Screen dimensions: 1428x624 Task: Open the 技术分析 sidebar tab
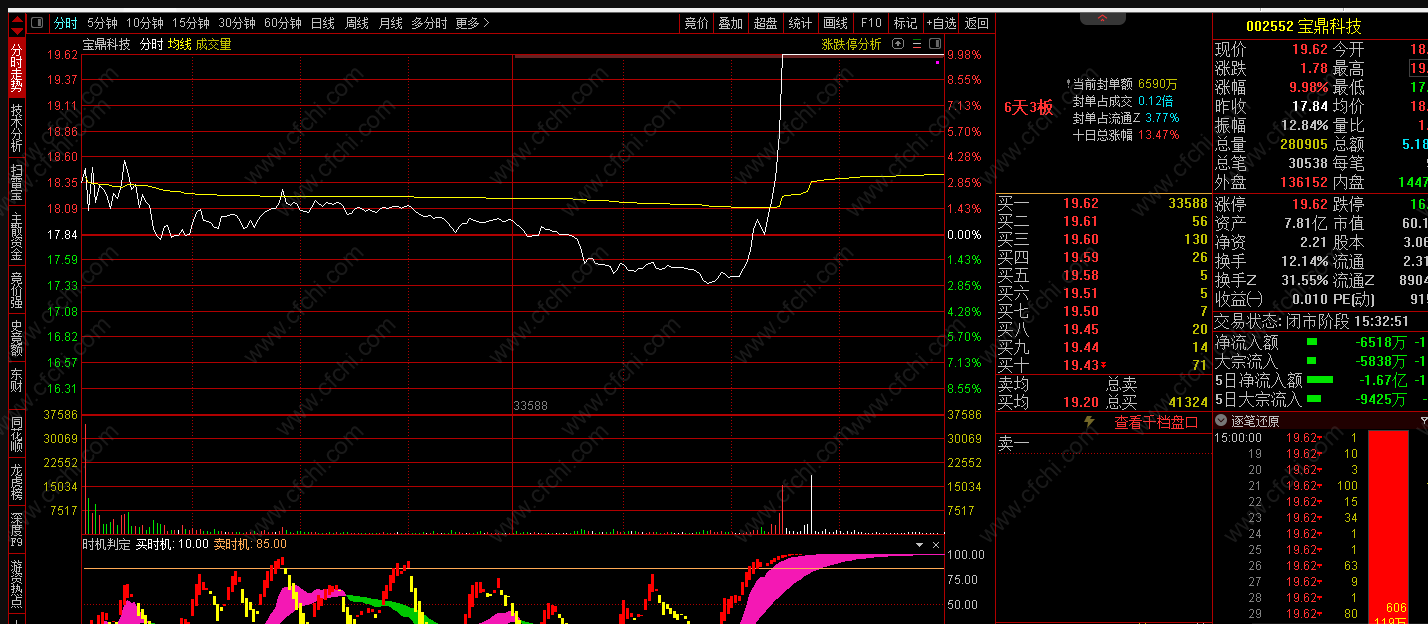coord(16,127)
